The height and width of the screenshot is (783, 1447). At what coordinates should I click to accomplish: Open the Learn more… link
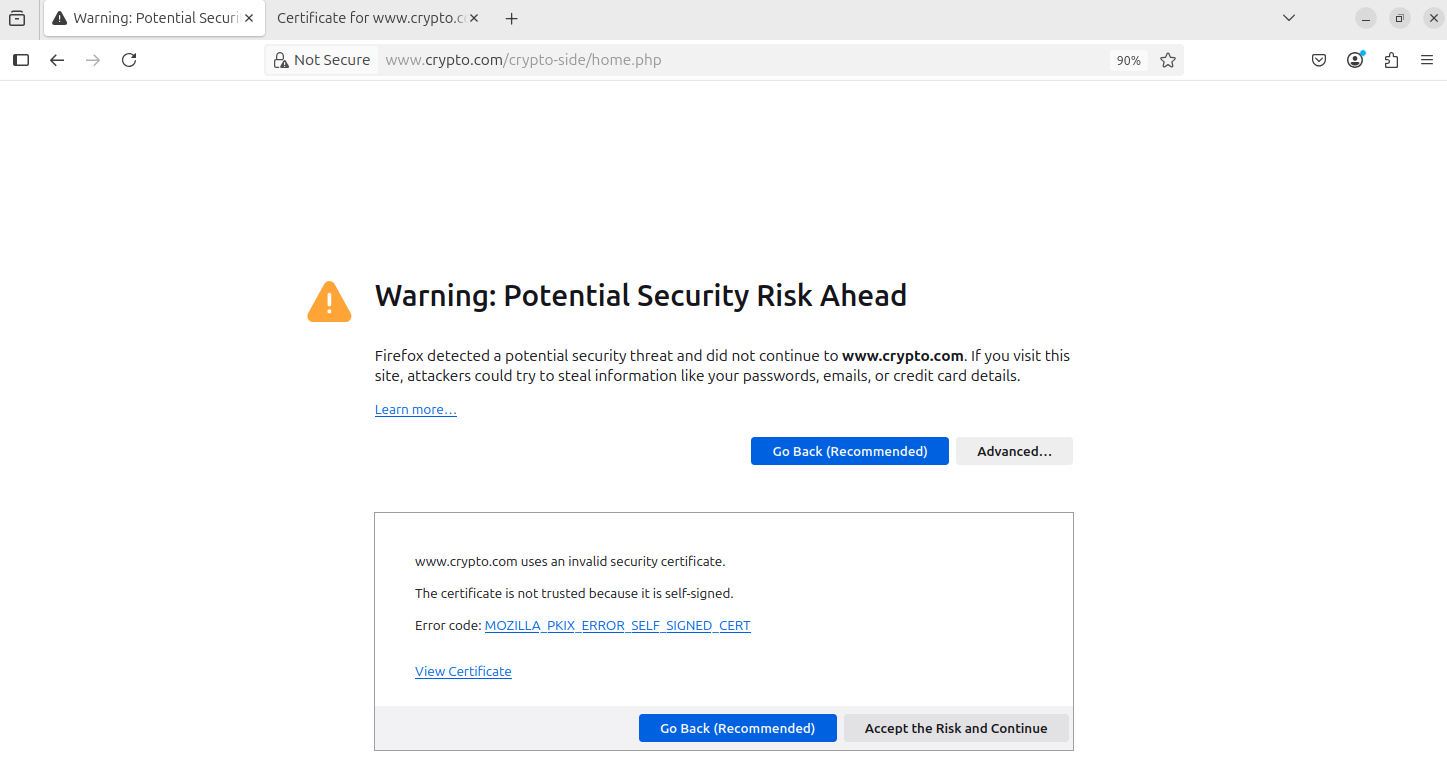coord(415,410)
